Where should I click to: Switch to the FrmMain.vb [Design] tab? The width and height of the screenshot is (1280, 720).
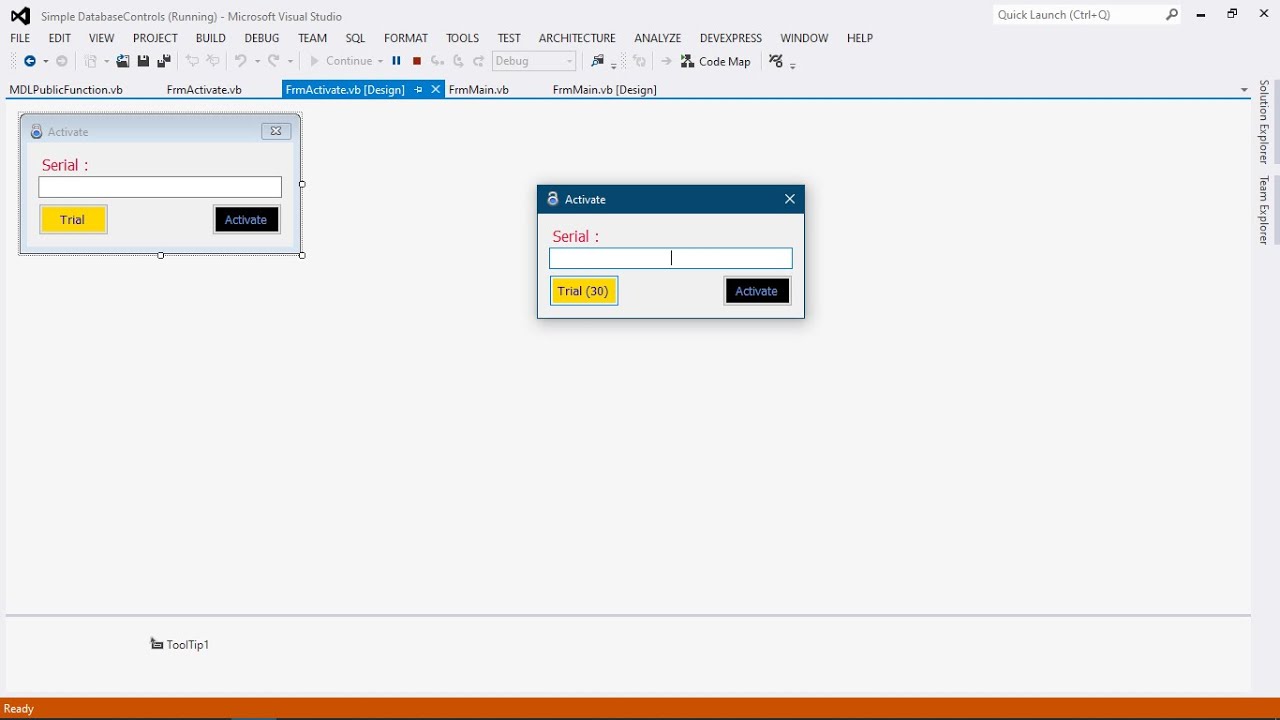point(604,90)
